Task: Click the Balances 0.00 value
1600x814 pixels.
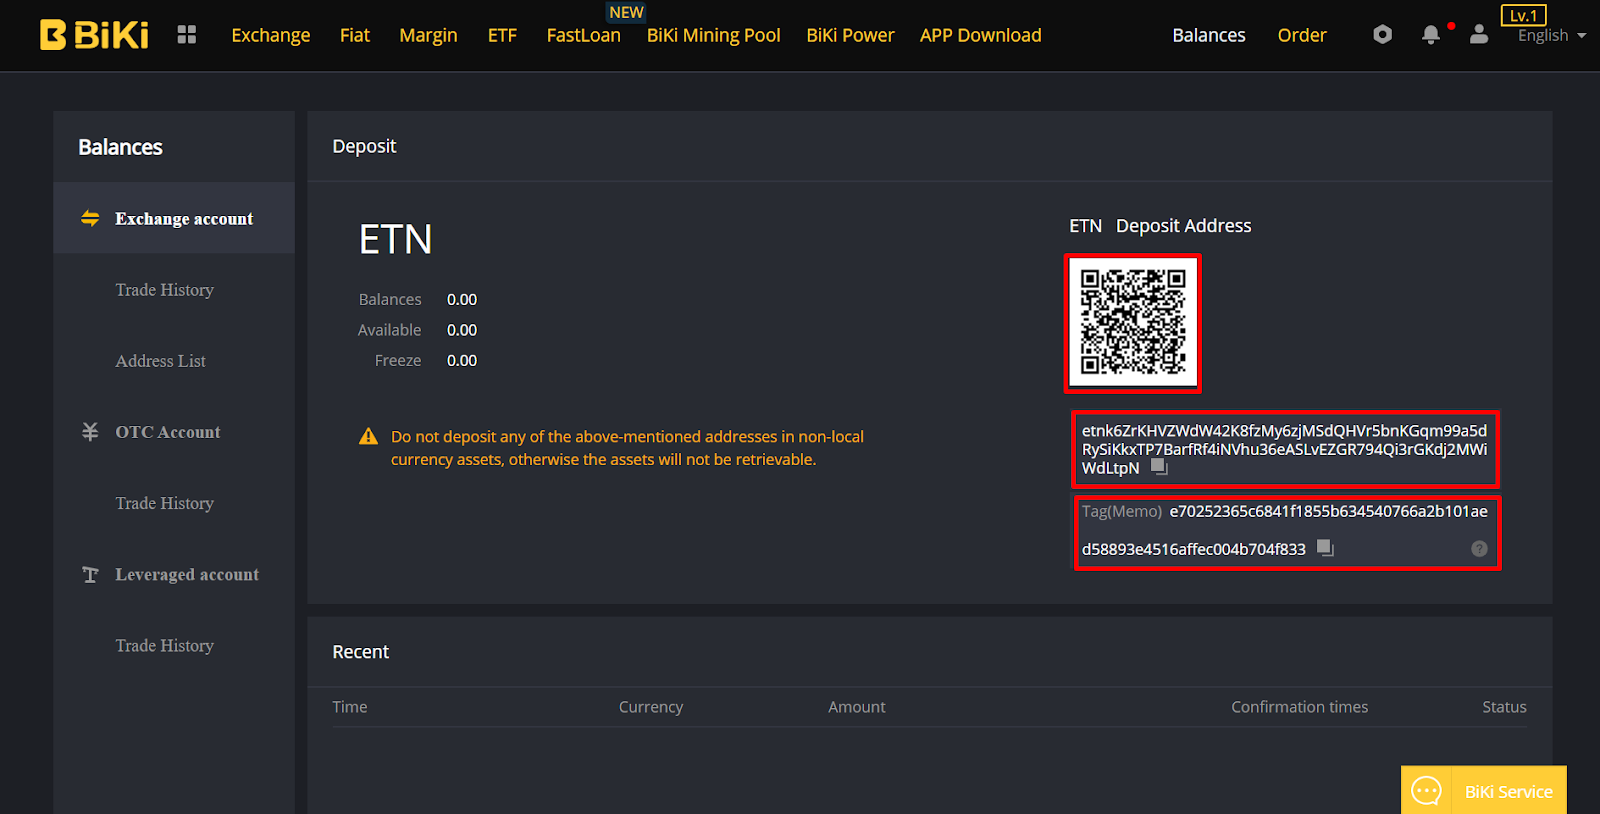Action: point(462,299)
